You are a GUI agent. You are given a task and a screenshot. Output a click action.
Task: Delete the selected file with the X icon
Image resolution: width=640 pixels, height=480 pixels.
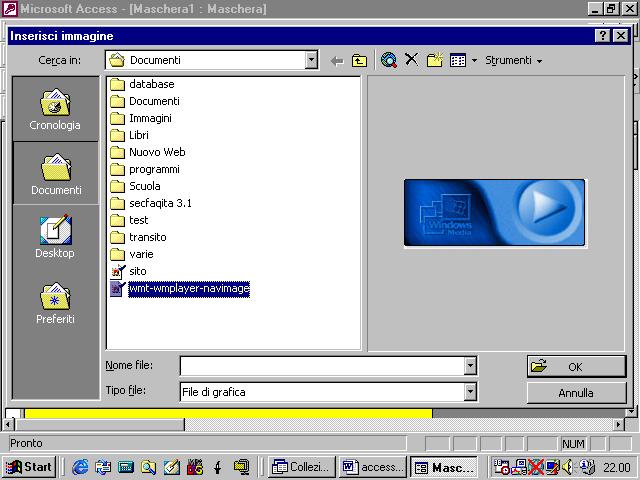click(x=411, y=60)
